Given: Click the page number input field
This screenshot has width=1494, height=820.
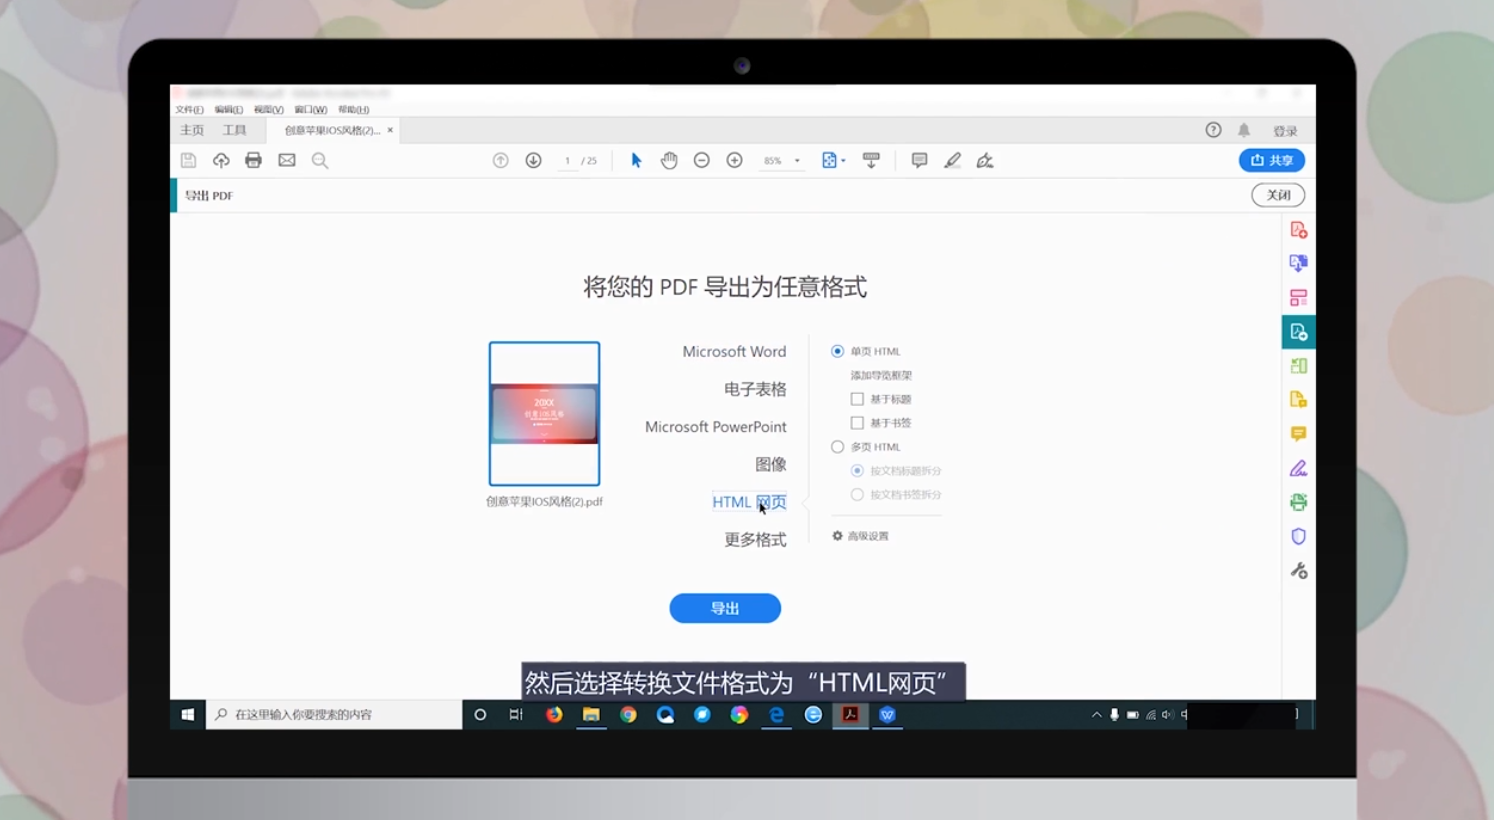Looking at the screenshot, I should 567,160.
